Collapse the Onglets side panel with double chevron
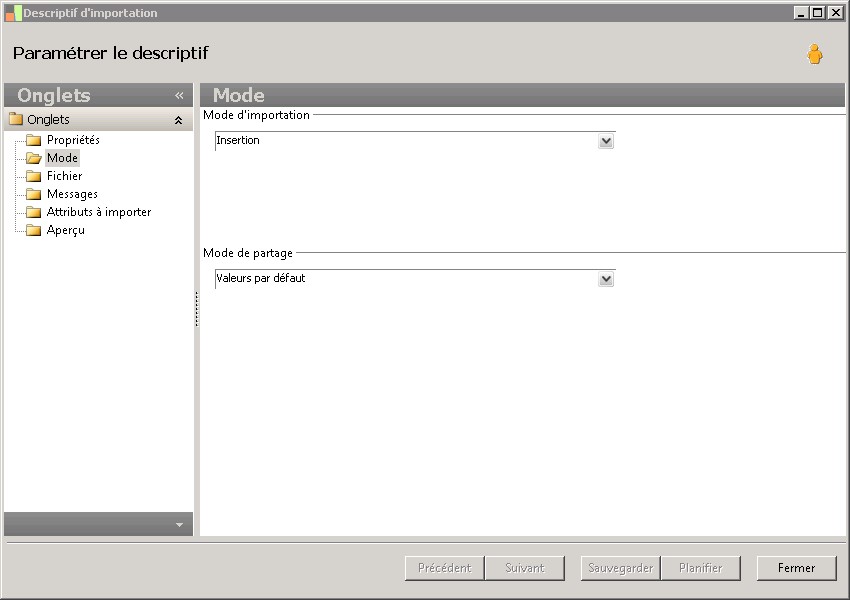Image resolution: width=850 pixels, height=600 pixels. tap(179, 95)
